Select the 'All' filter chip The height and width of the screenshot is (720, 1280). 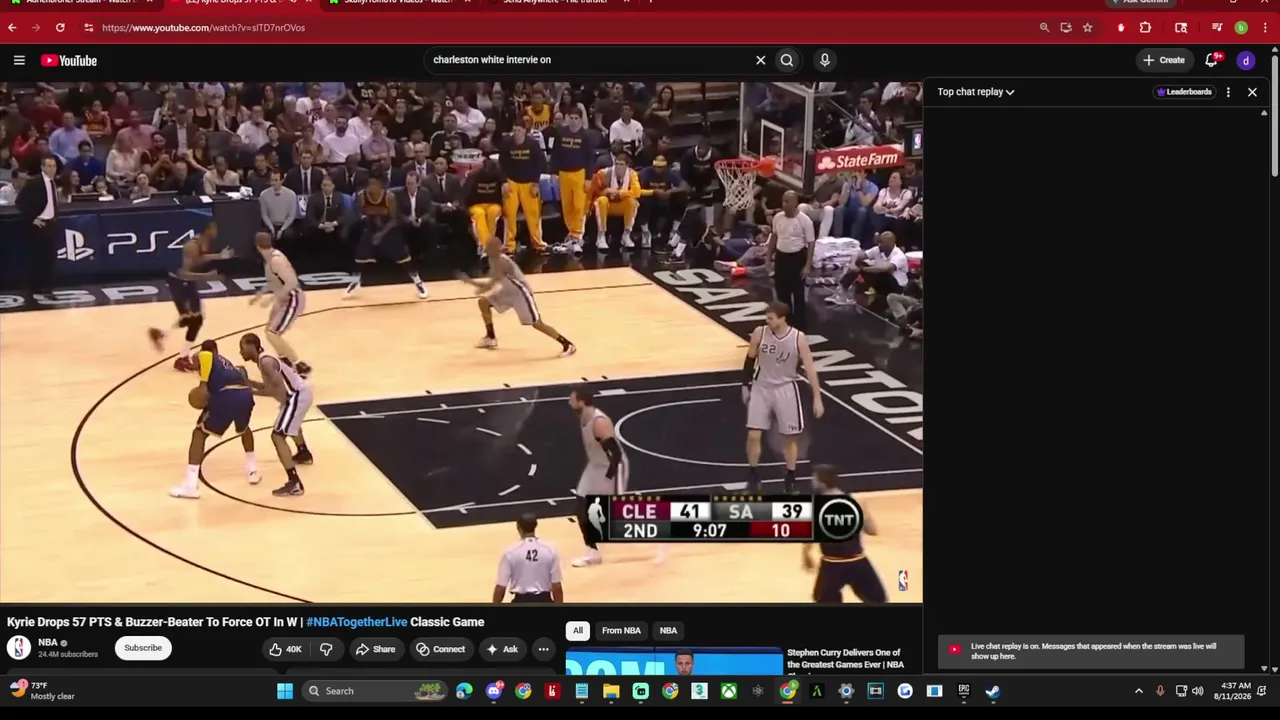[577, 631]
